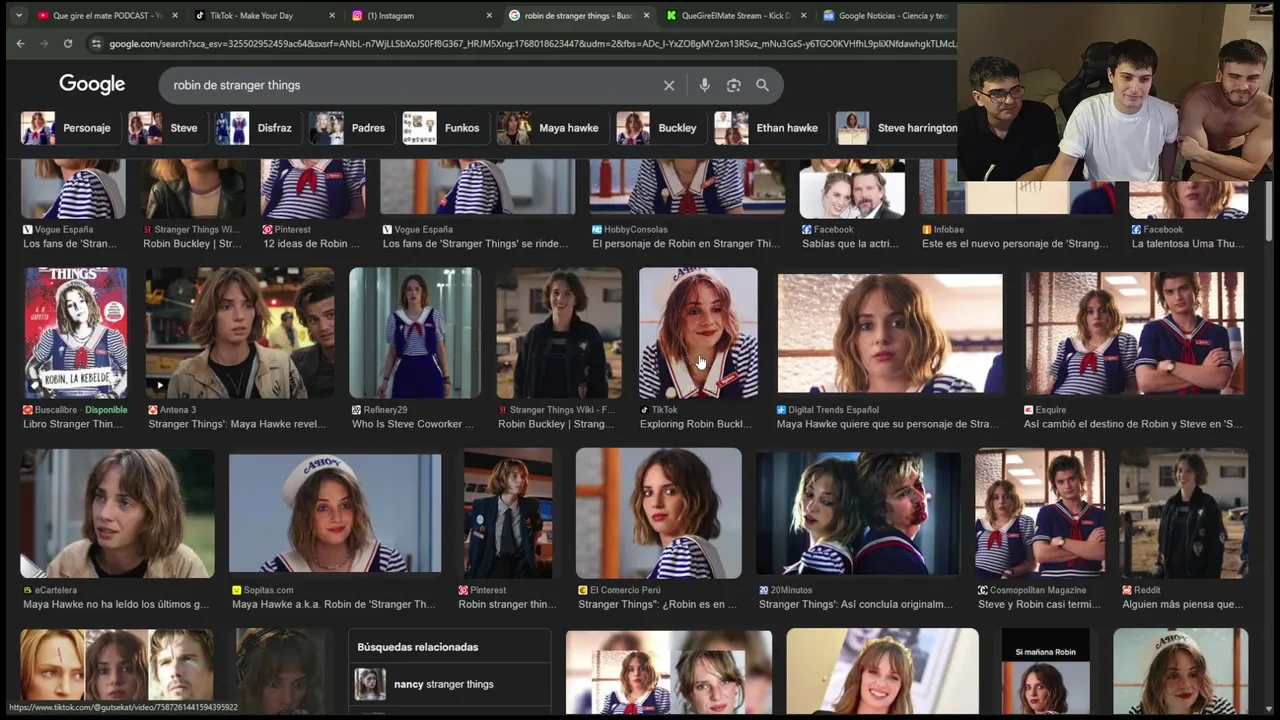
Task: Open the Sopitas.com sailor hat image
Action: [x=335, y=513]
